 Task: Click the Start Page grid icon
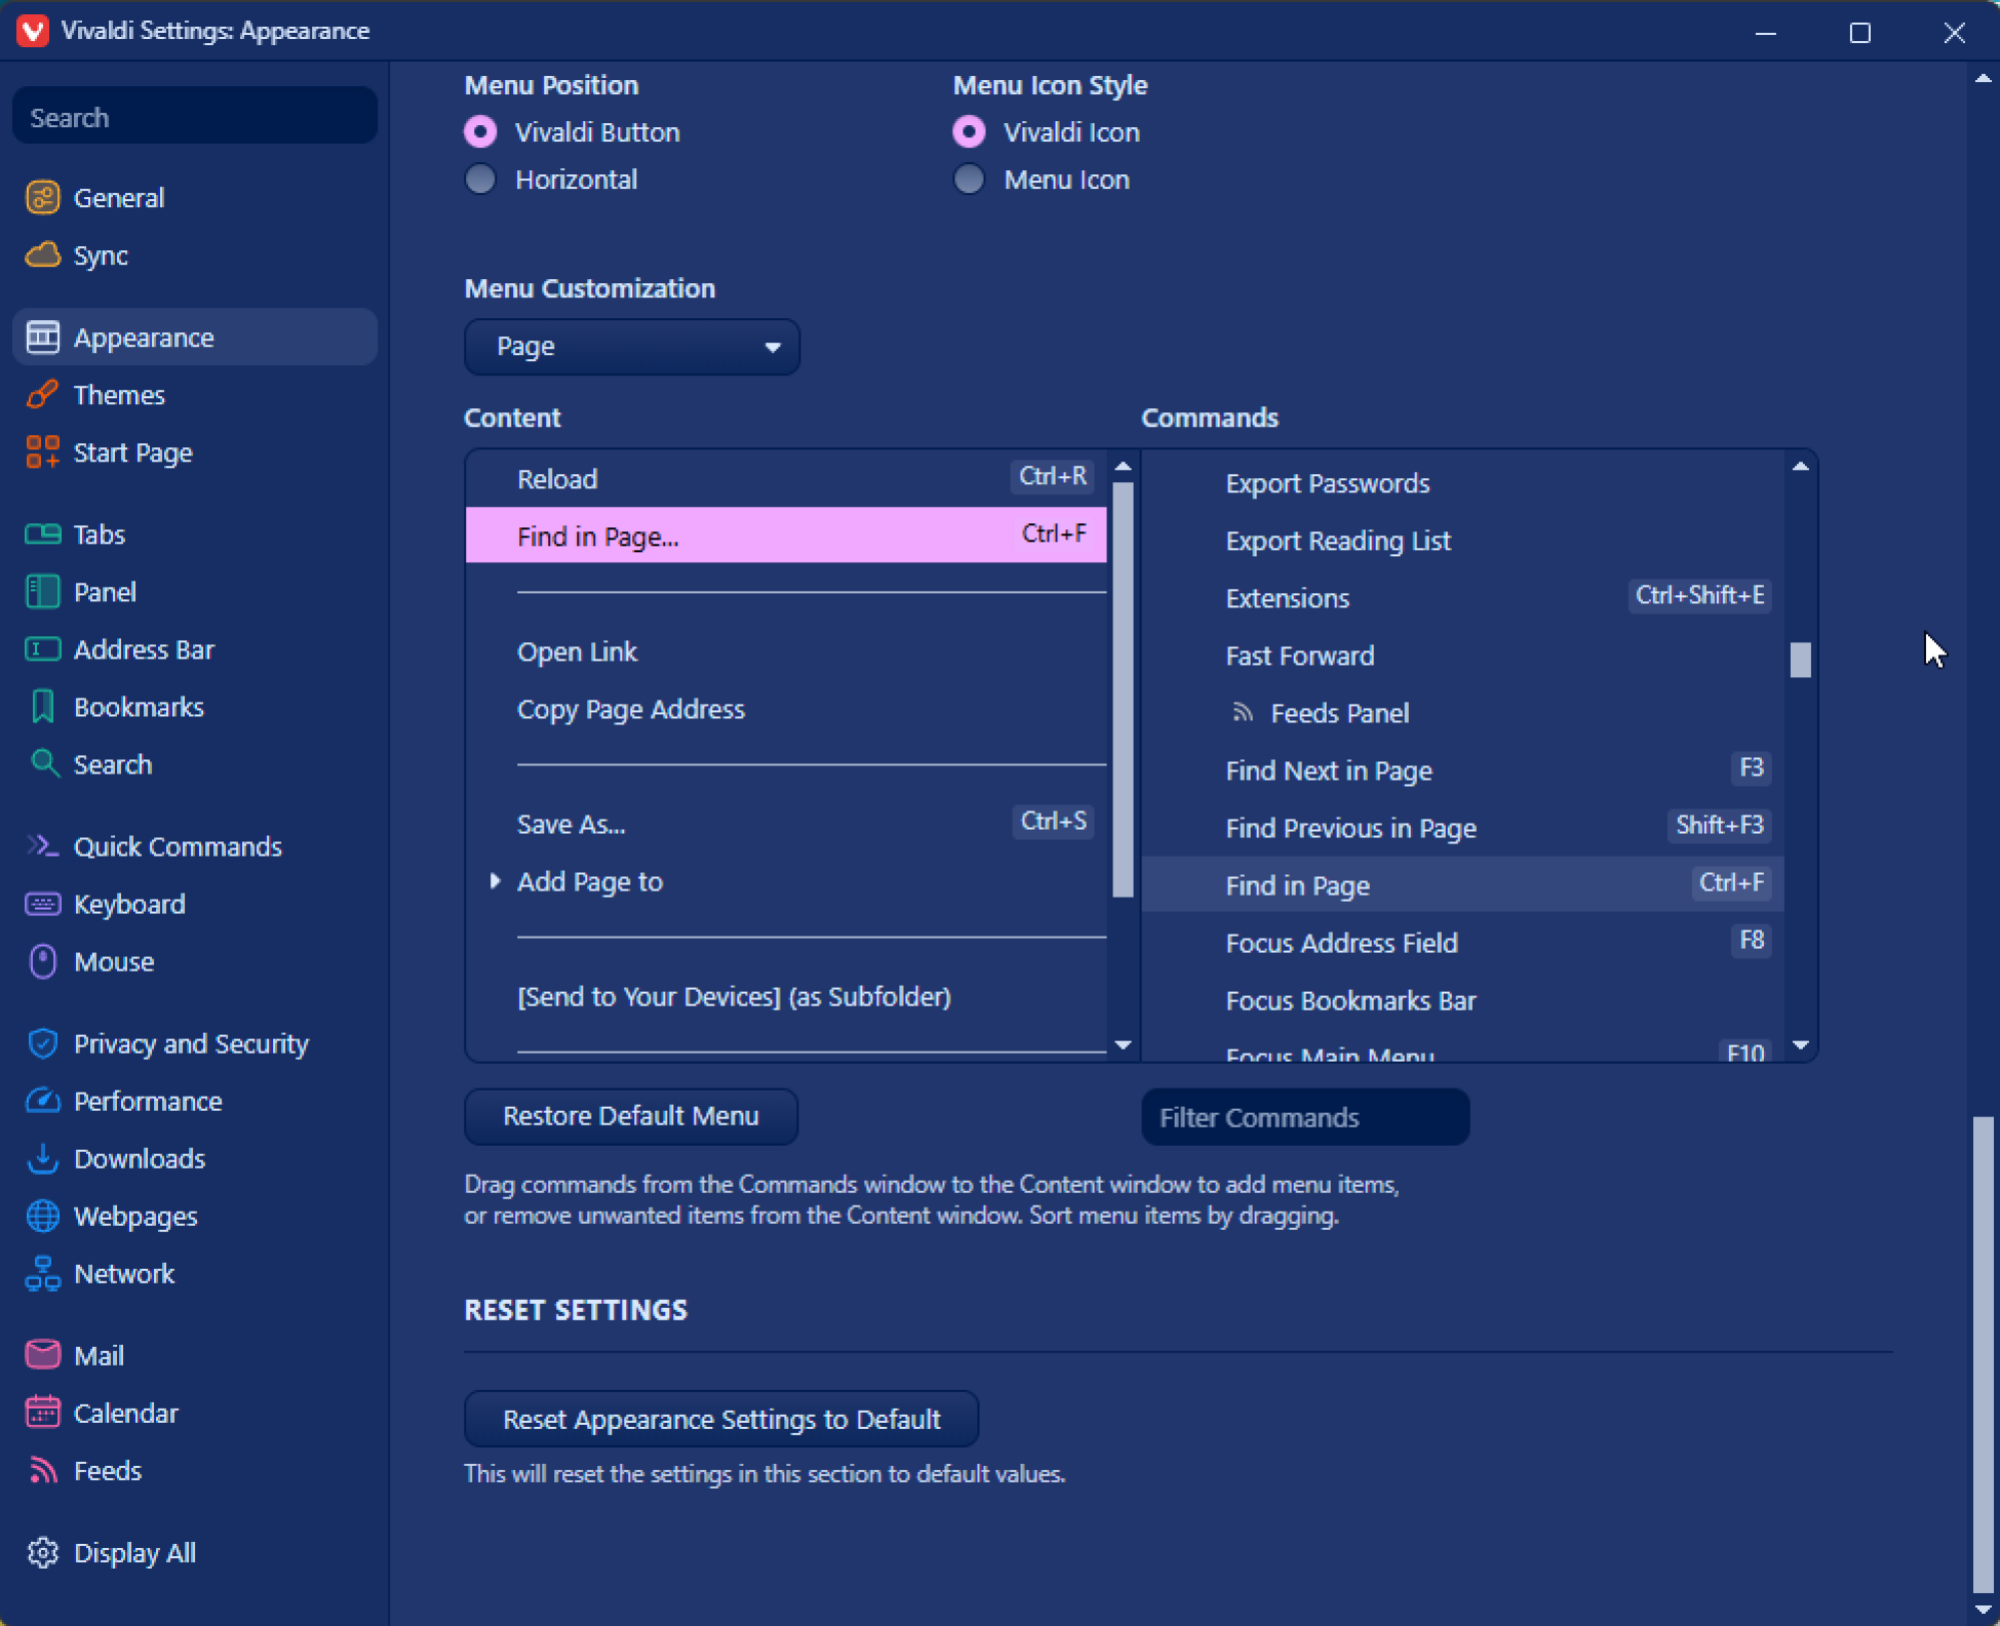point(42,452)
